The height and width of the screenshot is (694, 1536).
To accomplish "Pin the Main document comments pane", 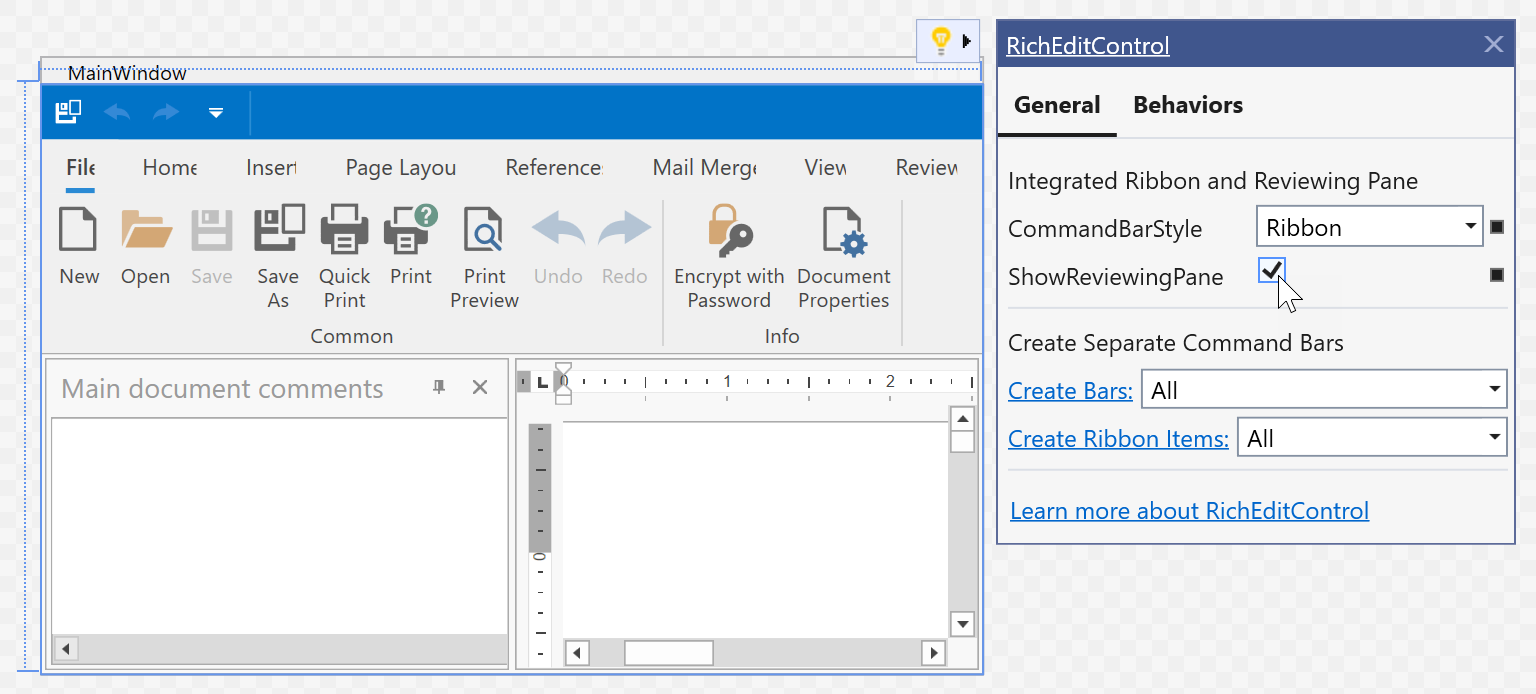I will (x=439, y=388).
